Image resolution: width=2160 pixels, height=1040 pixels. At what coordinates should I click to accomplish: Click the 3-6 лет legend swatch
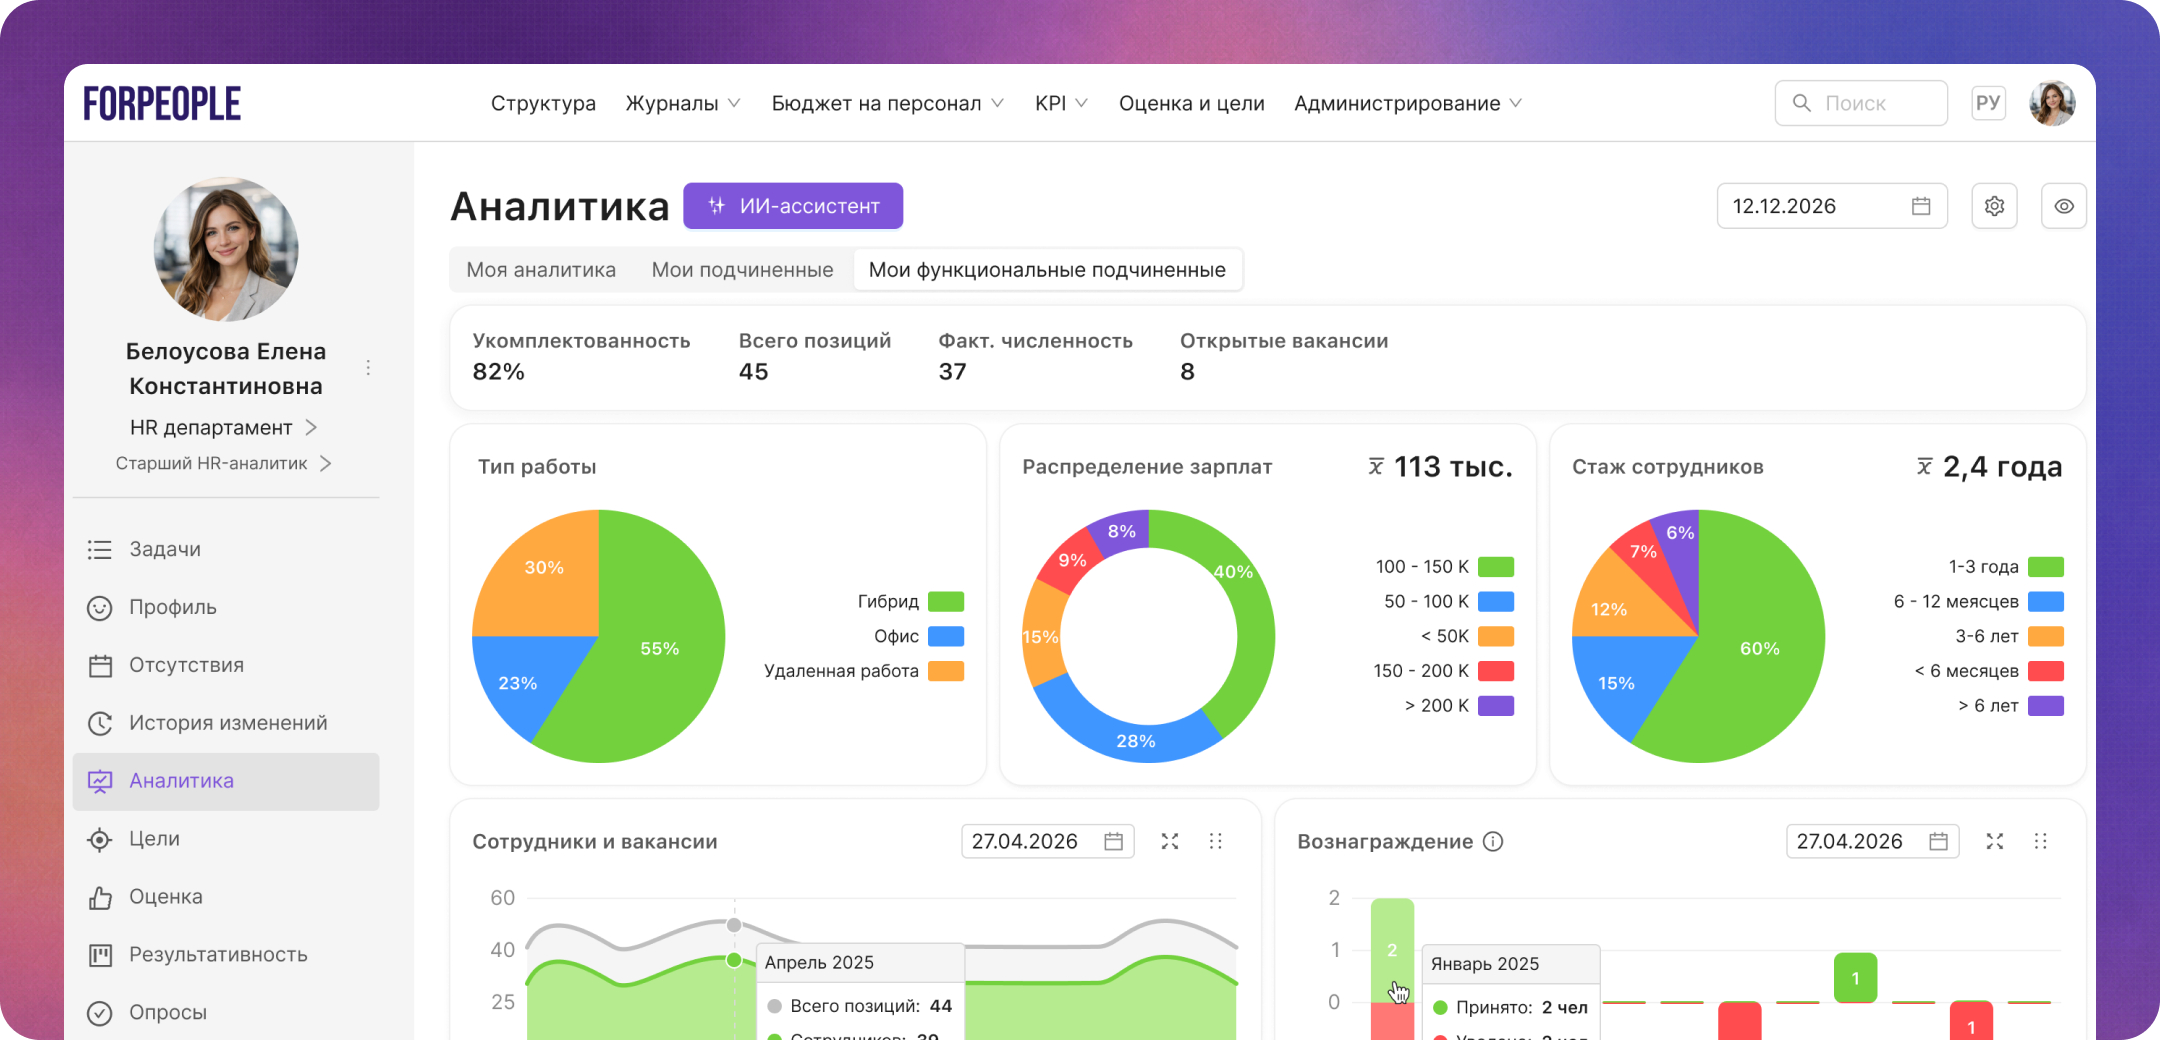2046,636
